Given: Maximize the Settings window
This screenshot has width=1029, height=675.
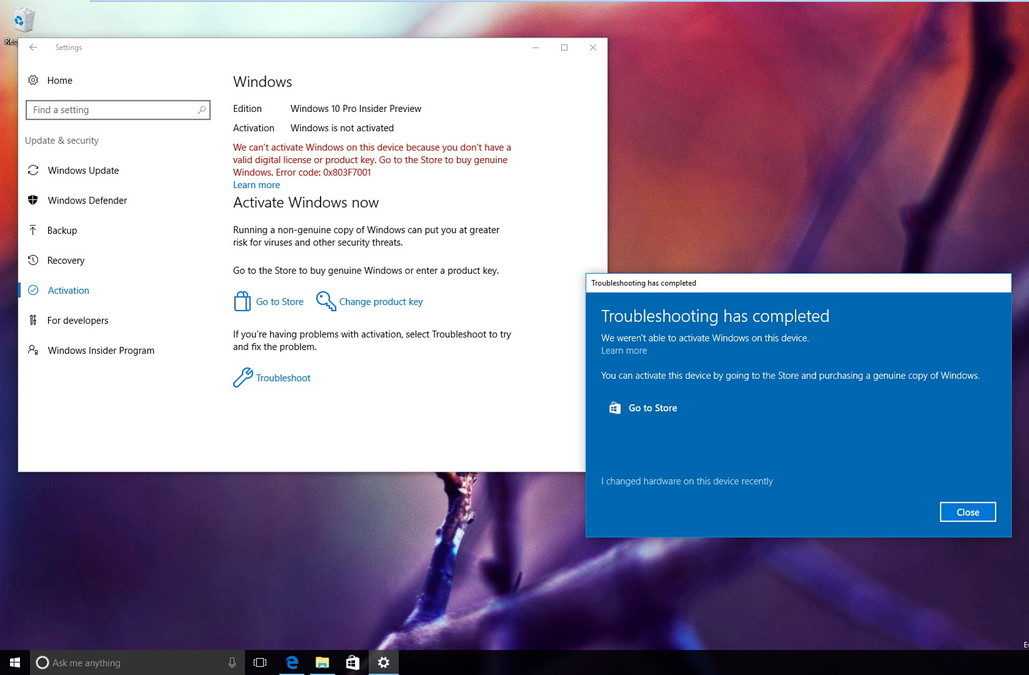Looking at the screenshot, I should coord(564,47).
